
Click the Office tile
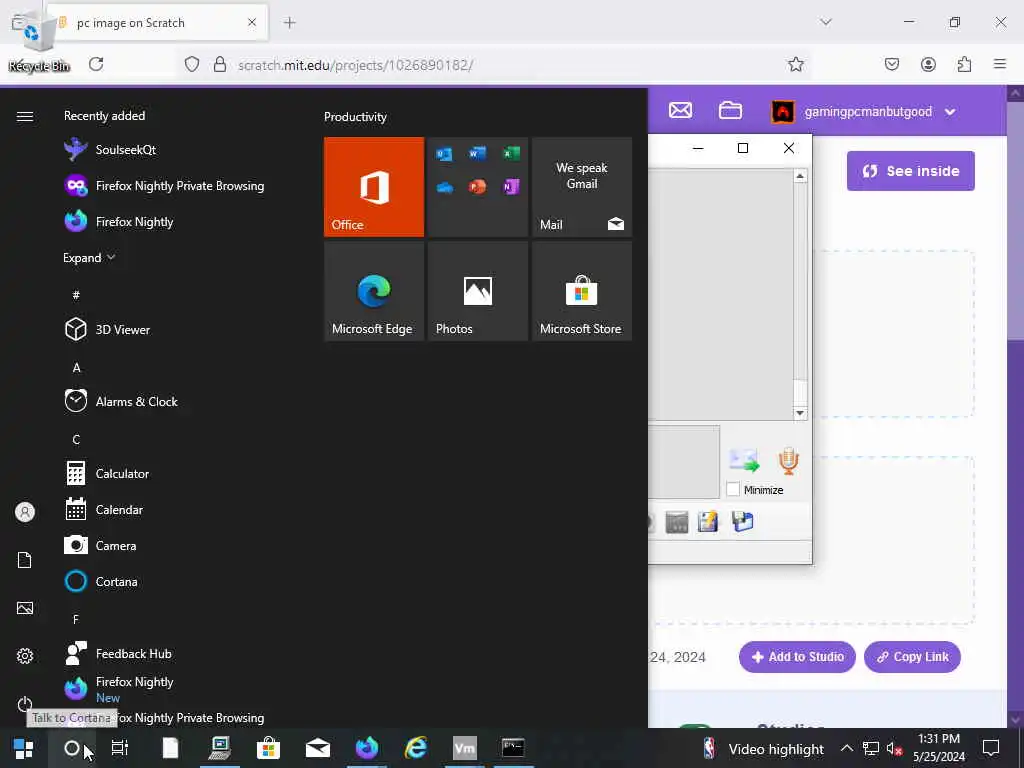374,187
